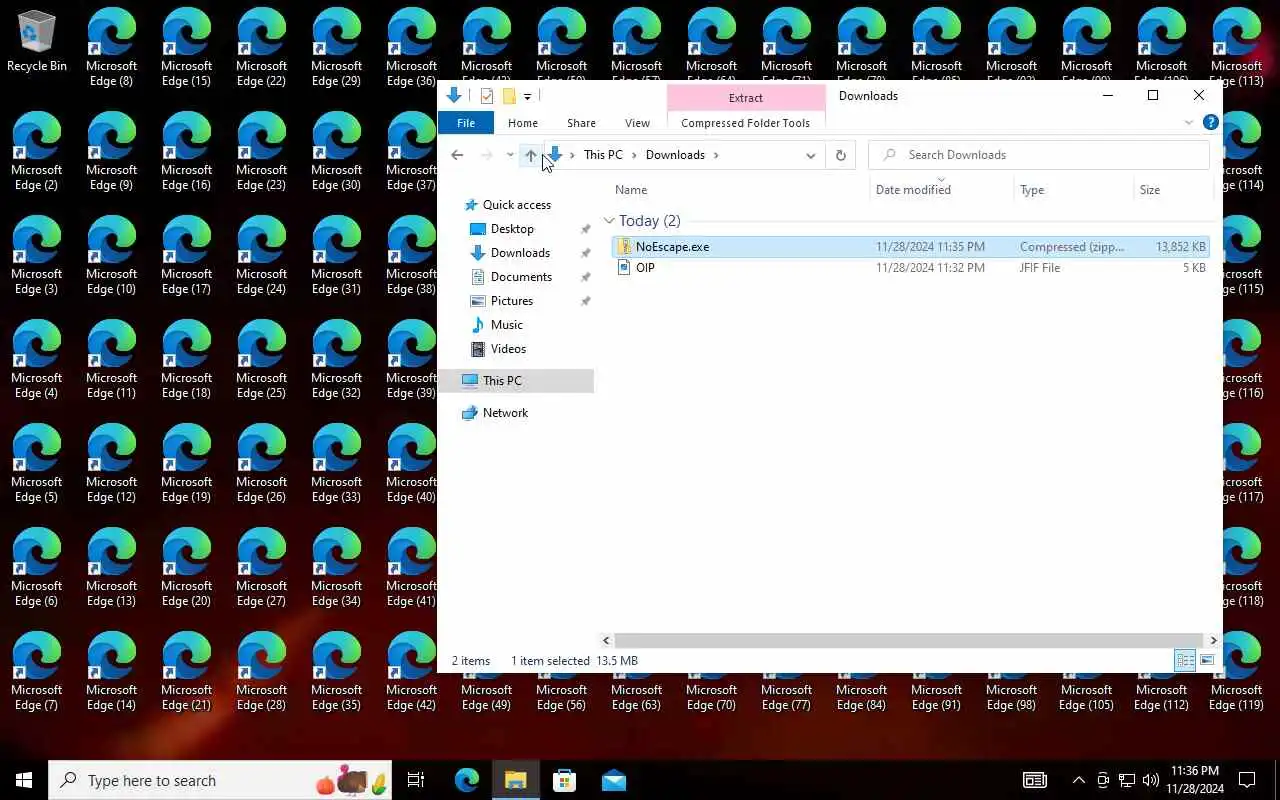
Task: Open Explorer Help with the blue question mark
Action: point(1210,123)
